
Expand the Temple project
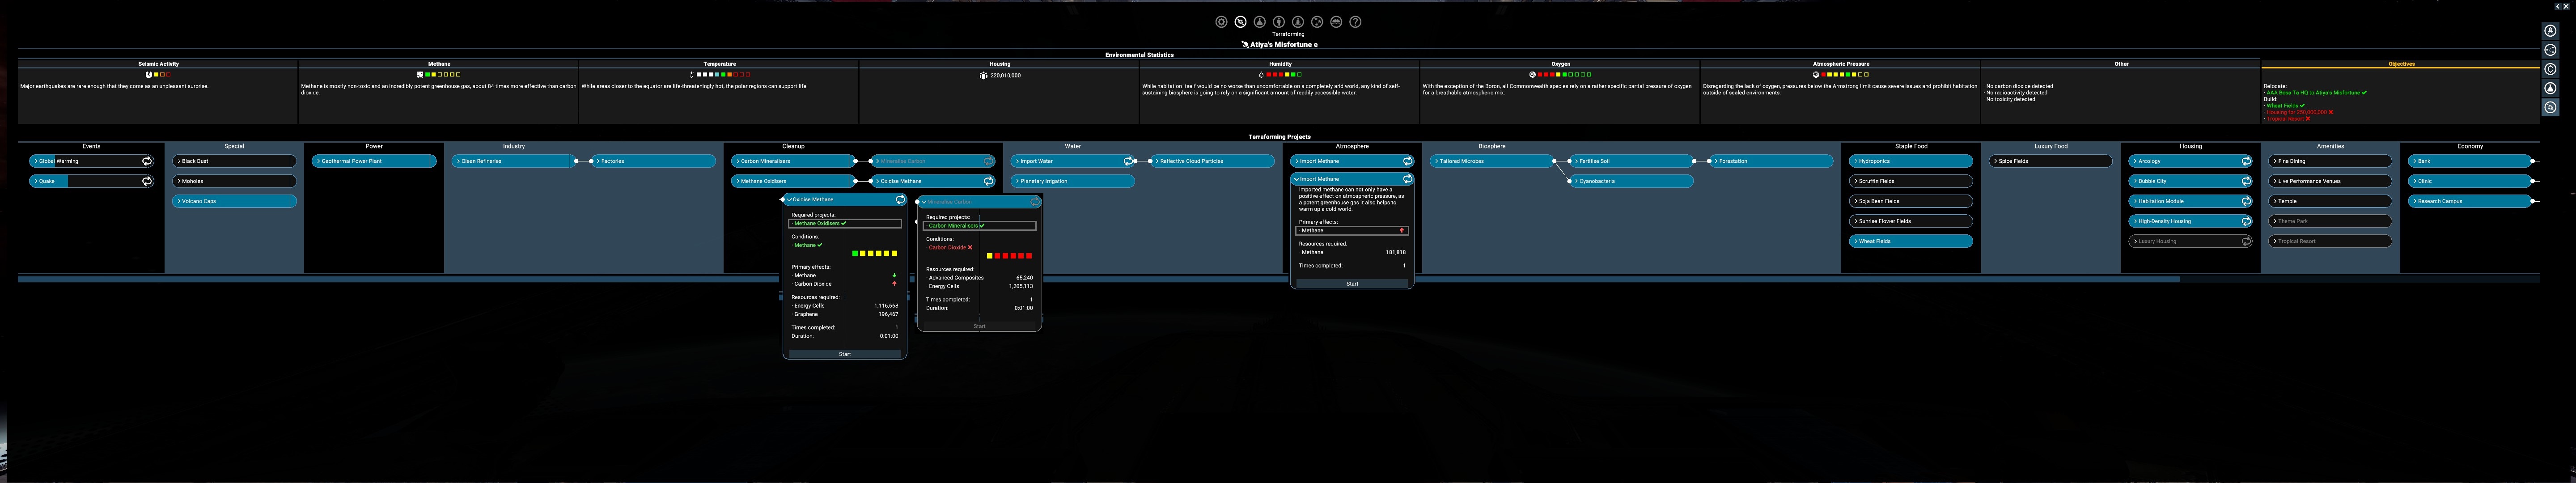[2330, 201]
